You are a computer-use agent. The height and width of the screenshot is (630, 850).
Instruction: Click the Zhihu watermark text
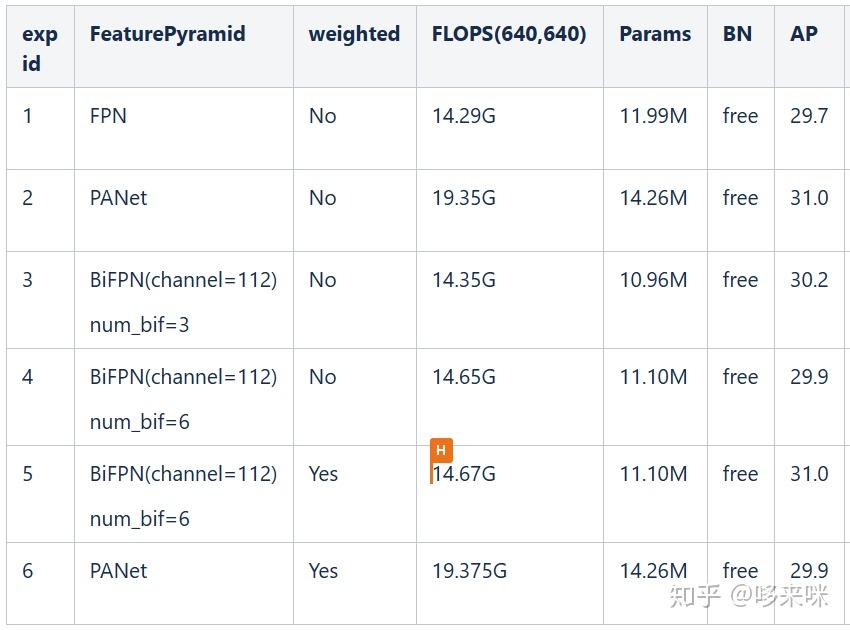tap(749, 597)
